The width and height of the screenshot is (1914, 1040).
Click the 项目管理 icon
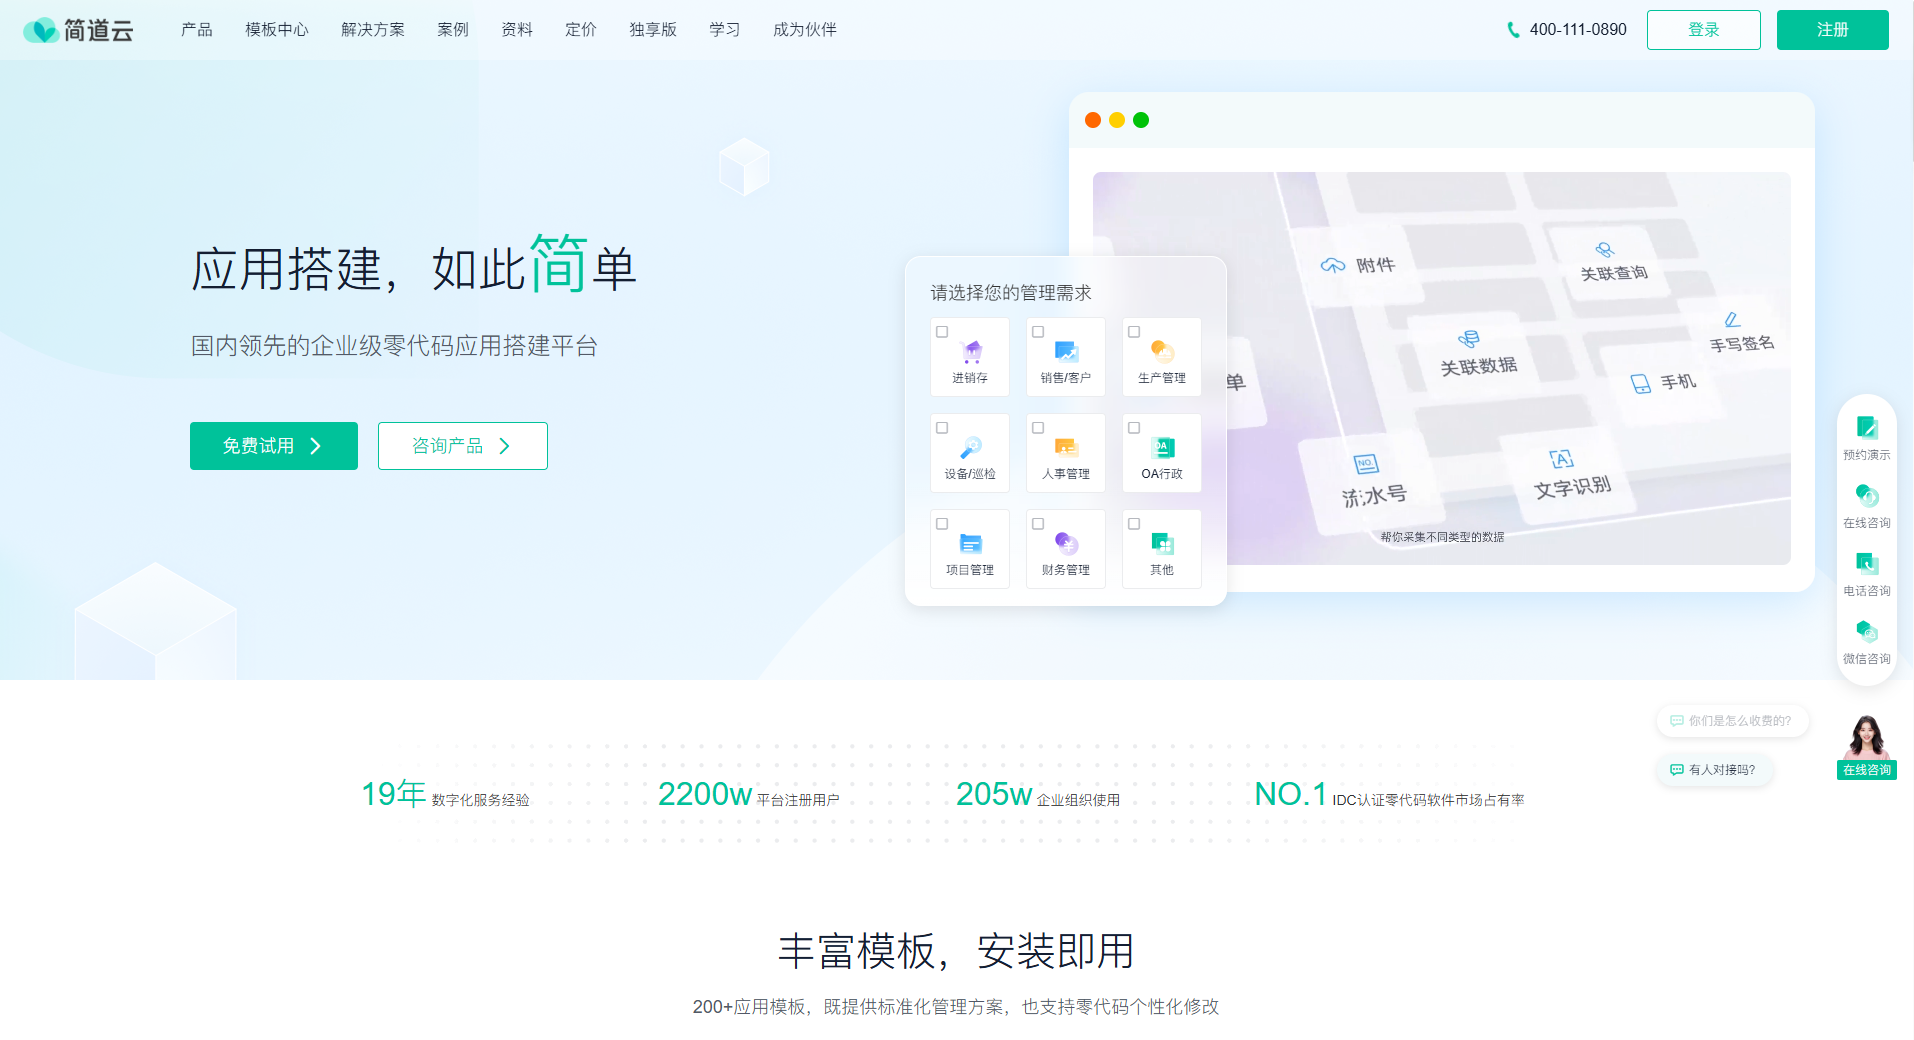click(970, 543)
